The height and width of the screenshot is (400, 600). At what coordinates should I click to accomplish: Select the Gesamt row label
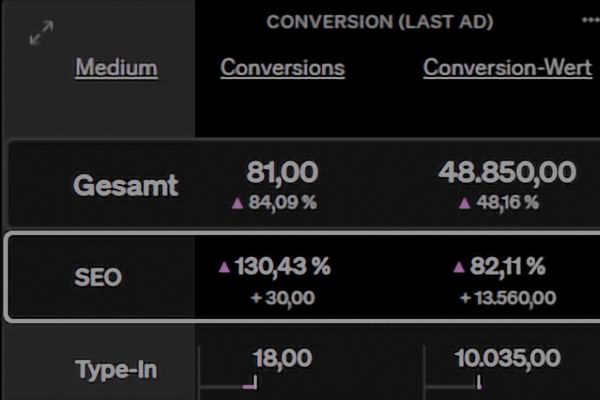pos(126,185)
